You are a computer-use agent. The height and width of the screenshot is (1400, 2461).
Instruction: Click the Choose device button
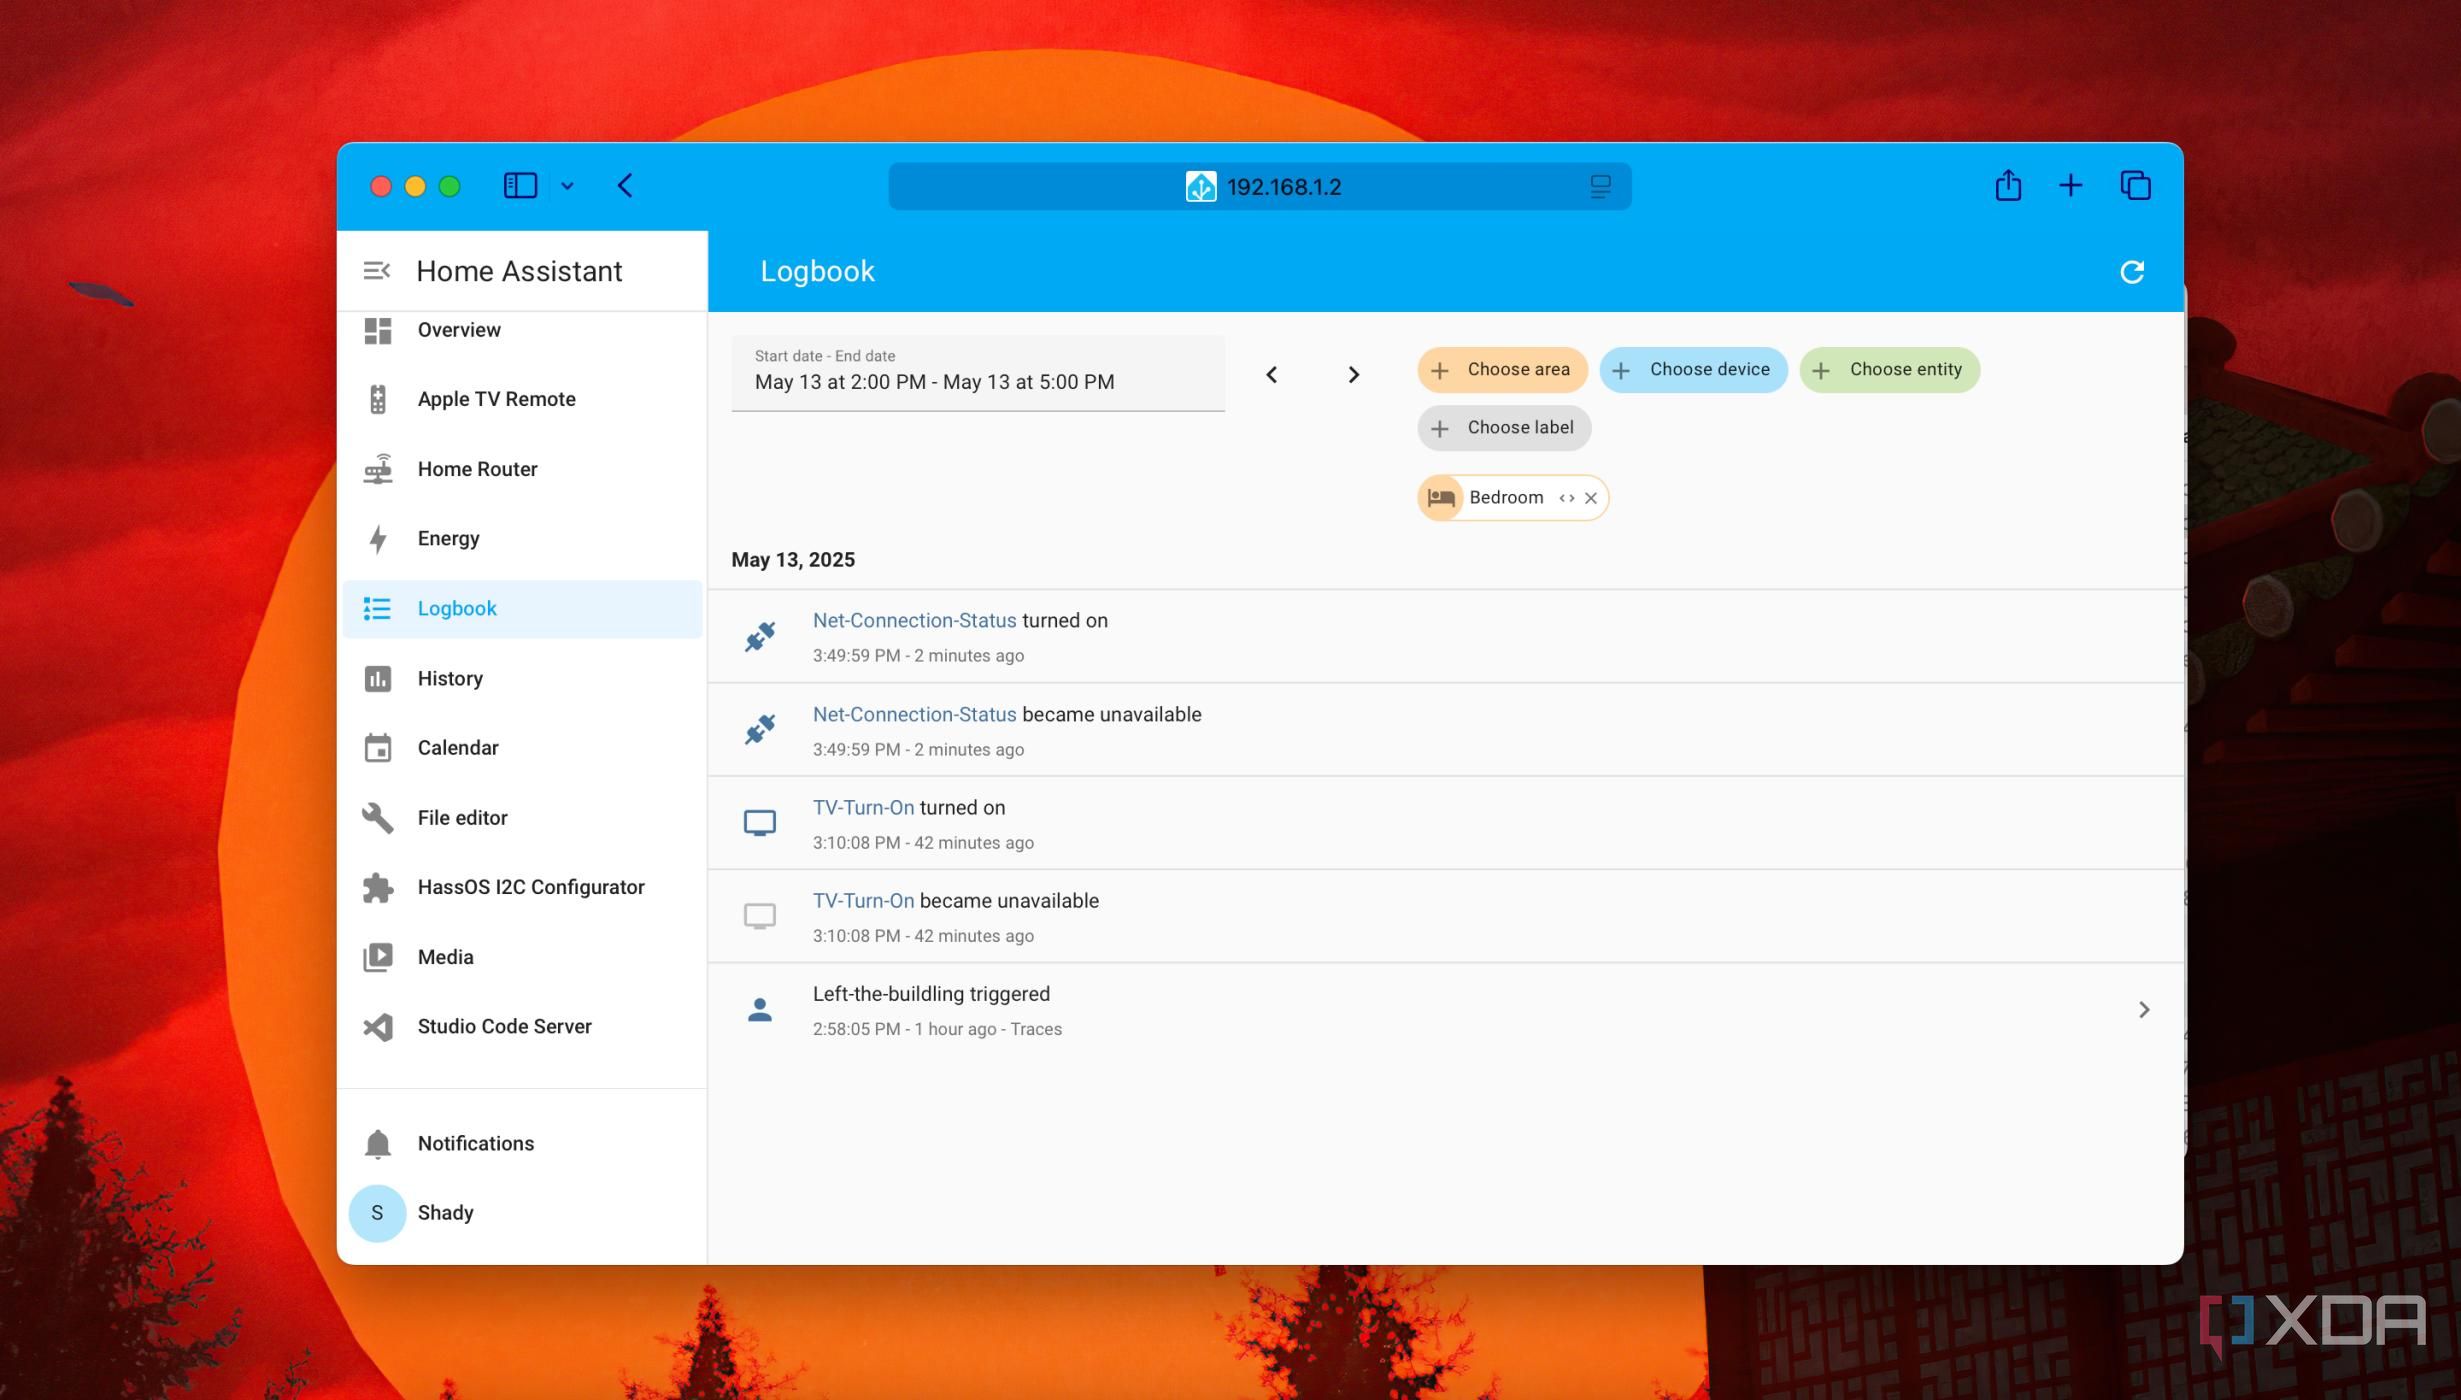pos(1693,369)
